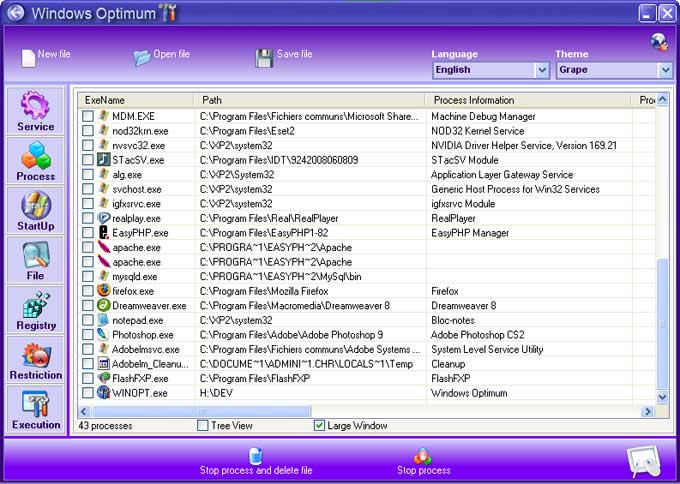Click the Stop process button
The height and width of the screenshot is (484, 680).
pos(423,462)
